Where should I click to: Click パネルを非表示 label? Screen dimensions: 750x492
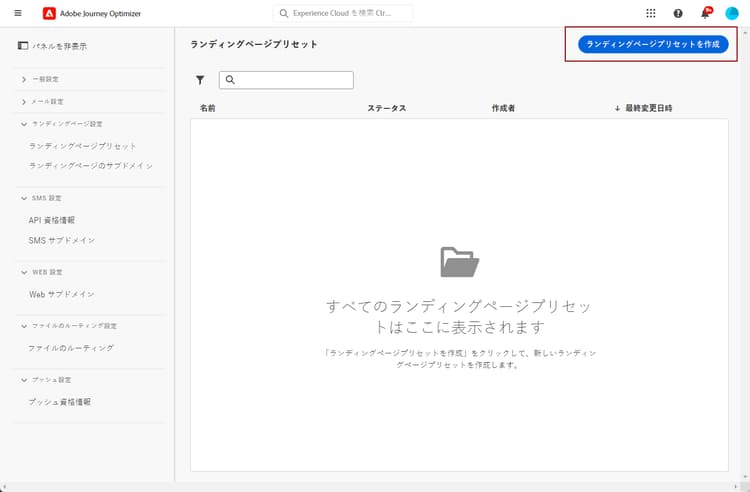coord(60,46)
